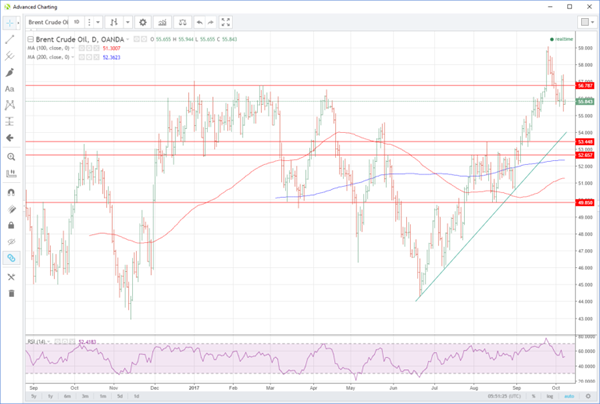Remove drawings with the trash icon

click(x=11, y=293)
